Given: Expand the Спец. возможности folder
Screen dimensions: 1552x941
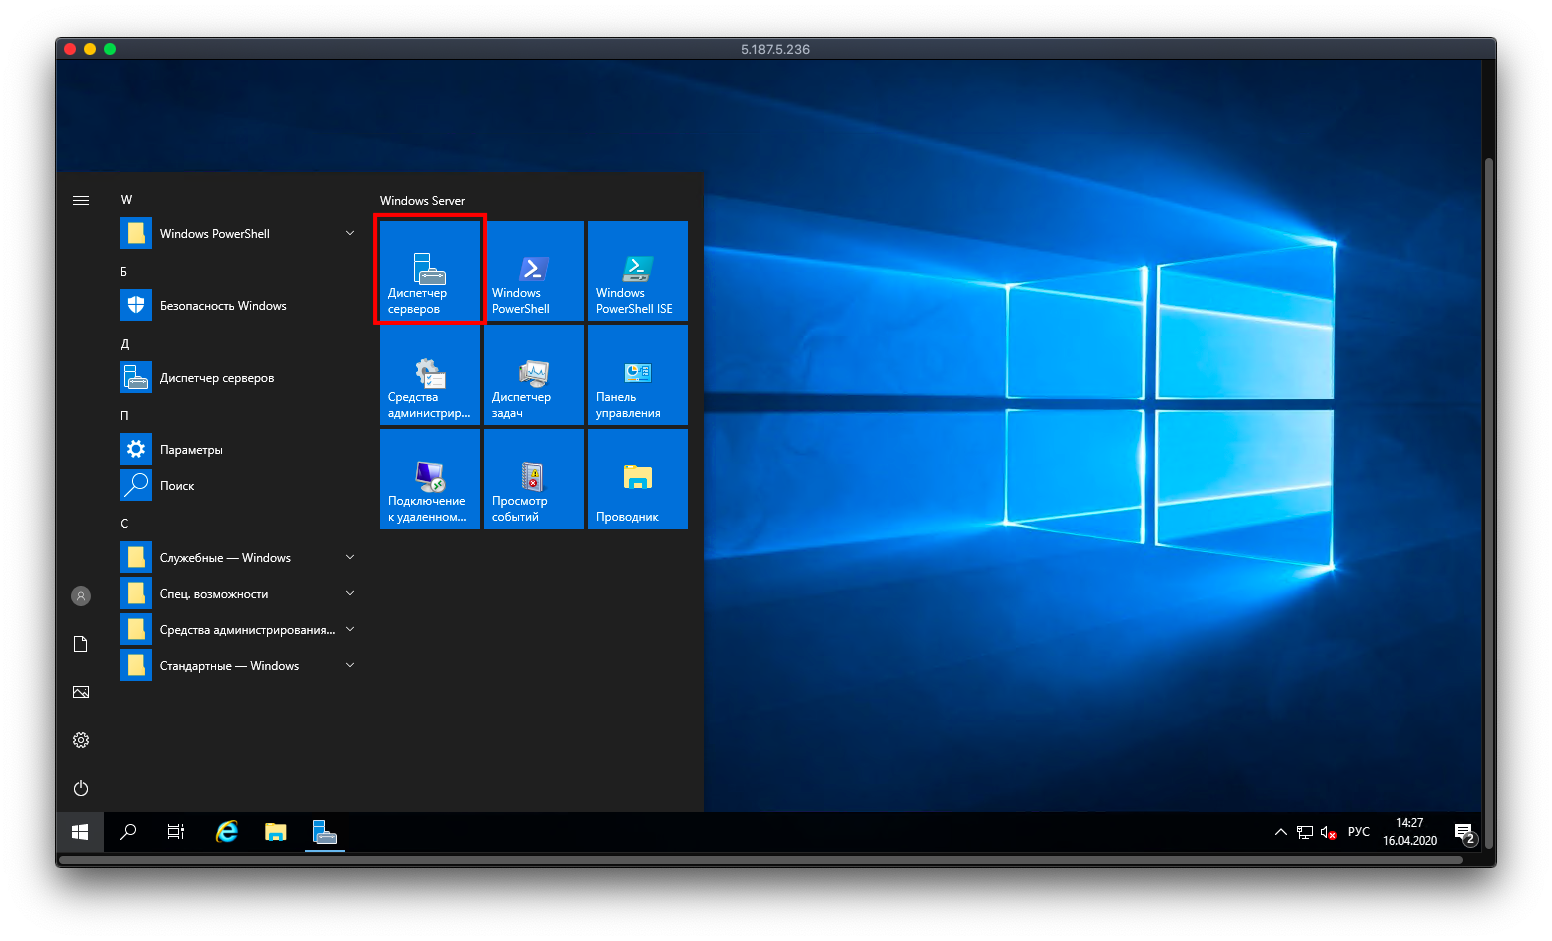Looking at the screenshot, I should coord(238,594).
